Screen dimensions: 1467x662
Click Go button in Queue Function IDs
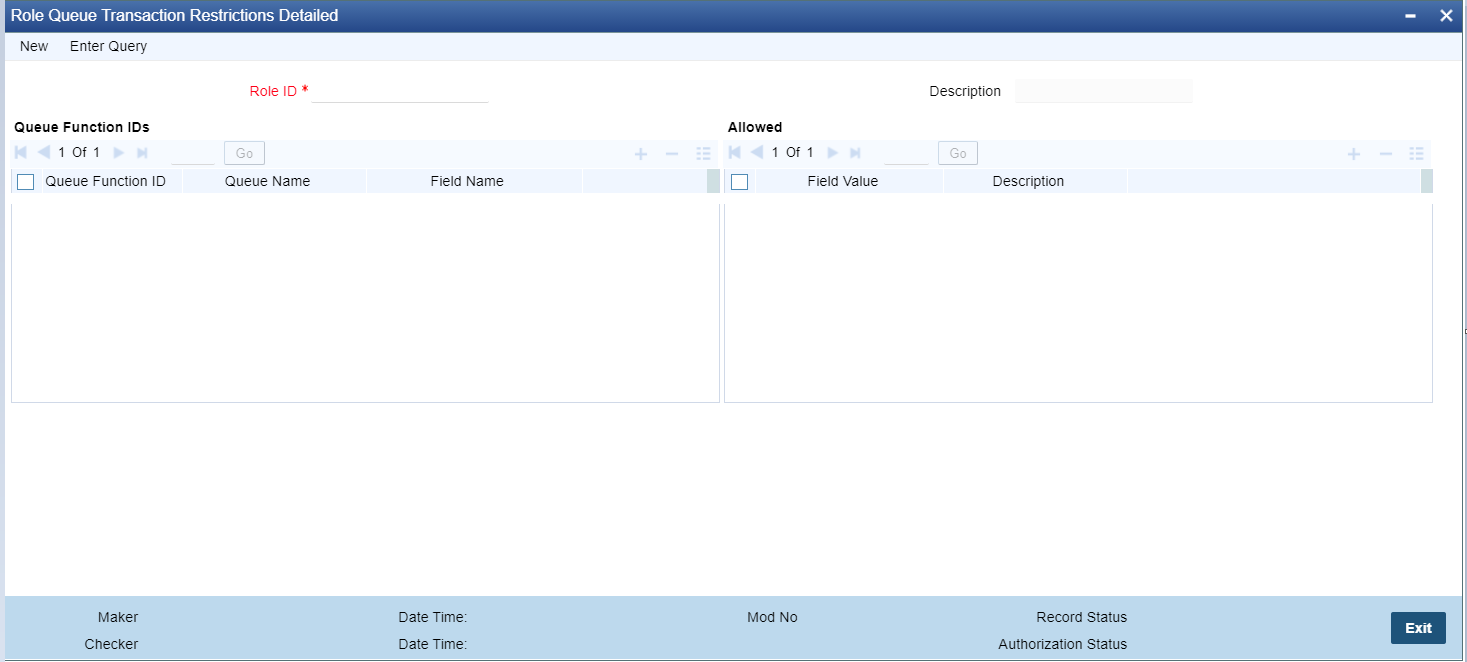(x=244, y=153)
